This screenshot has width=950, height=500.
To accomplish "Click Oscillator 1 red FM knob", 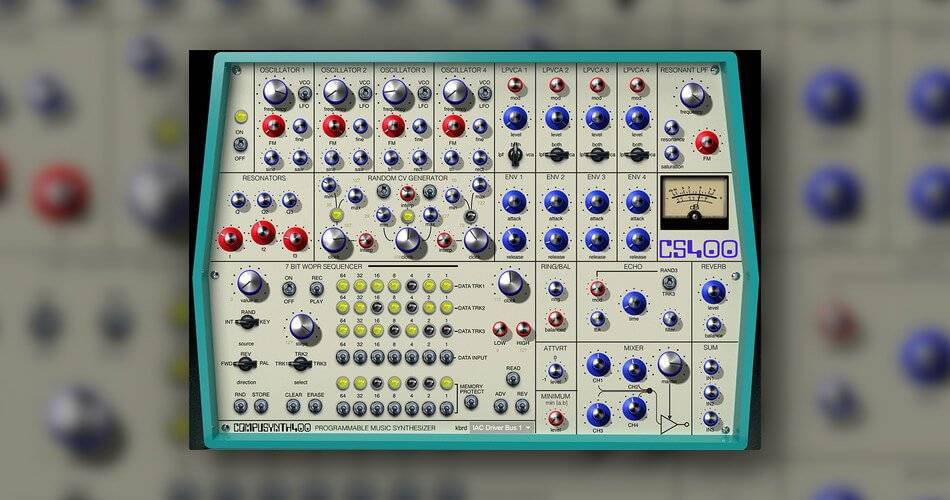I will [274, 126].
